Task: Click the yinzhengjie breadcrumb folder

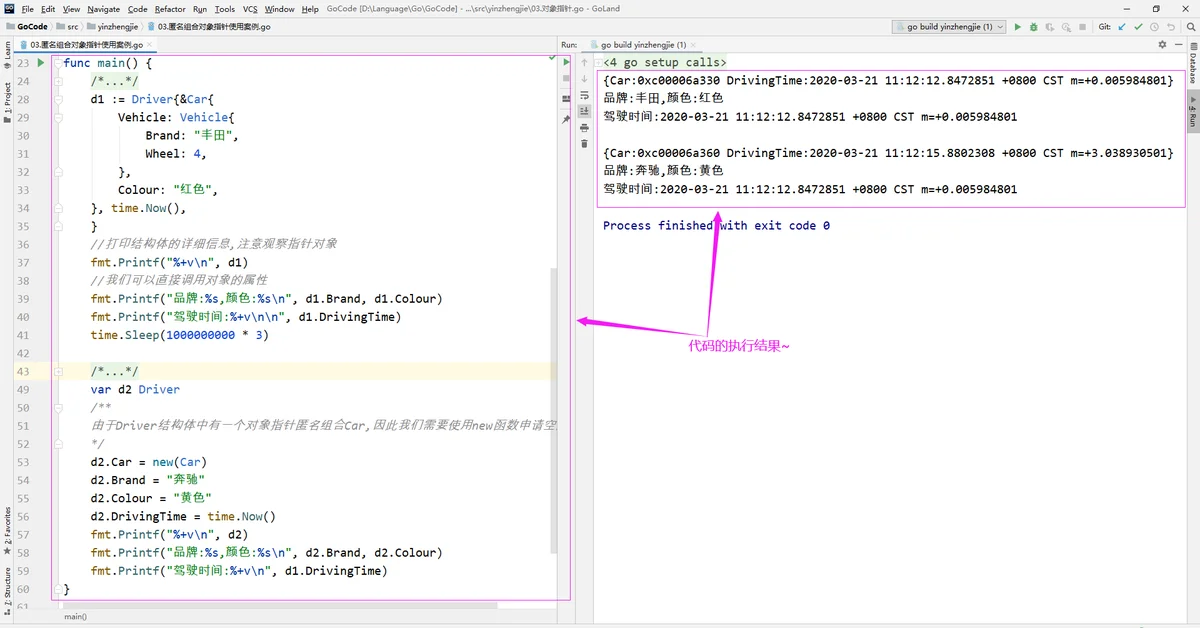Action: (x=117, y=27)
